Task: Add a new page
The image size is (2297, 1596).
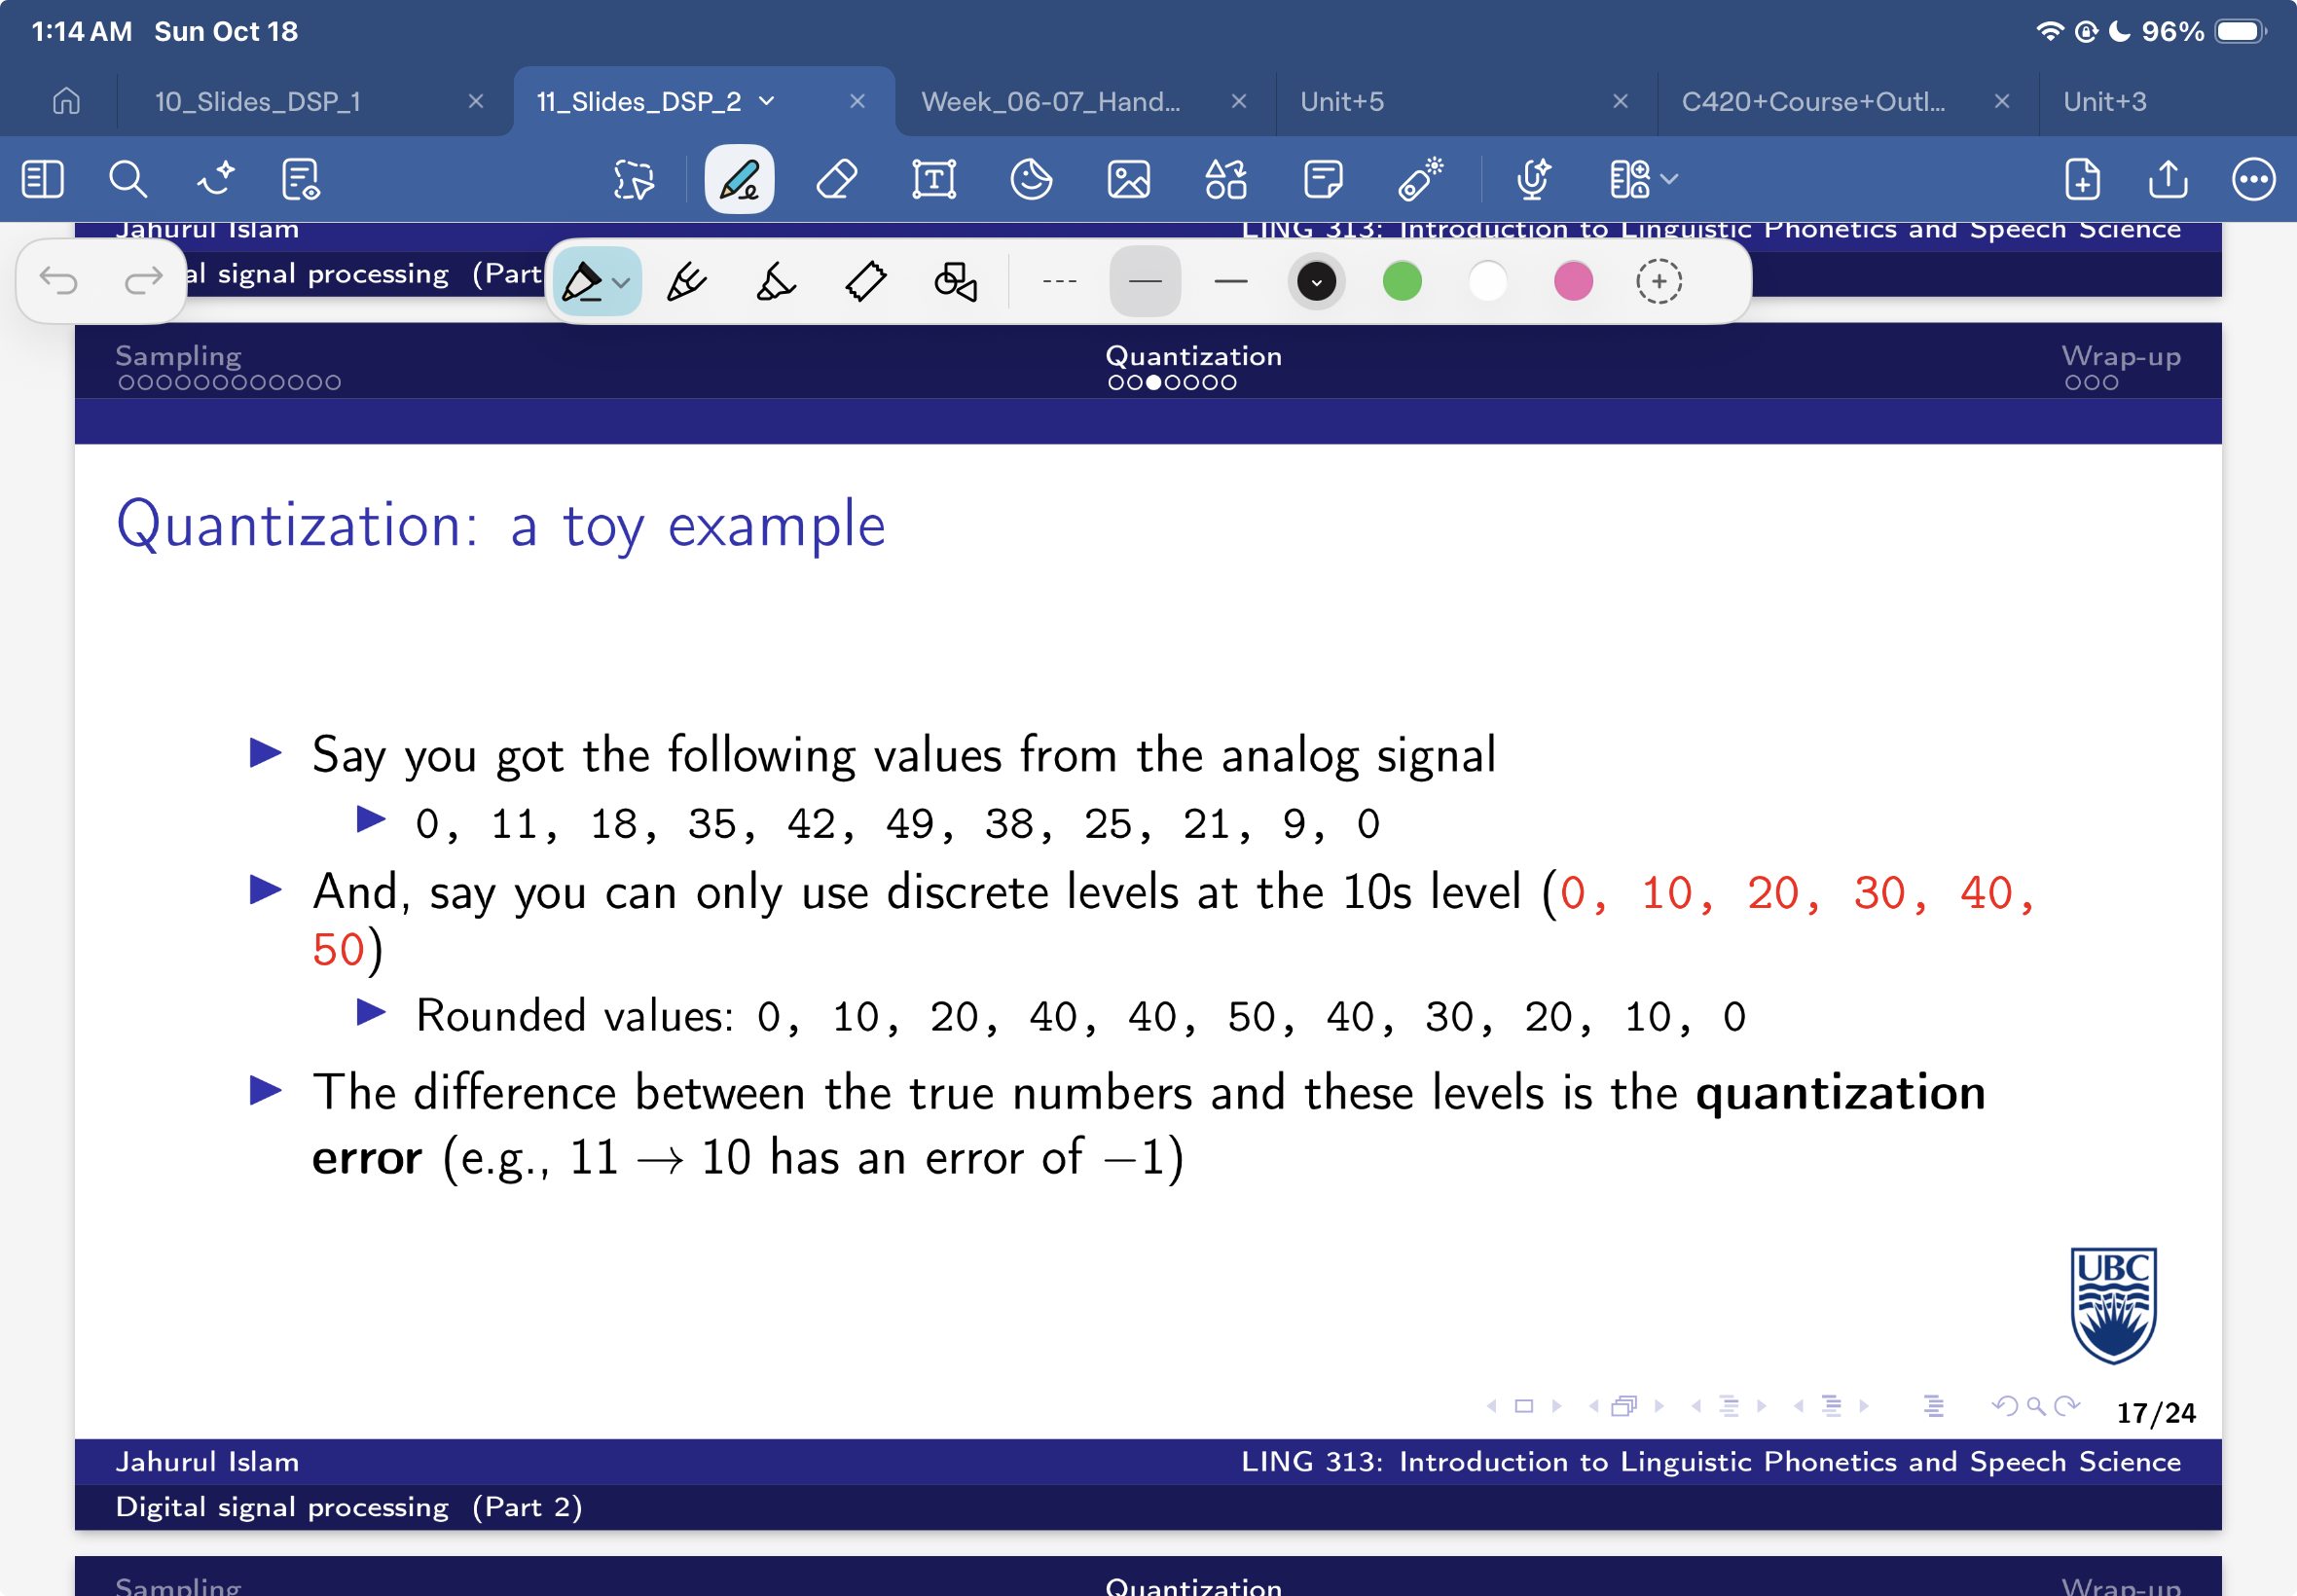Action: [2082, 180]
